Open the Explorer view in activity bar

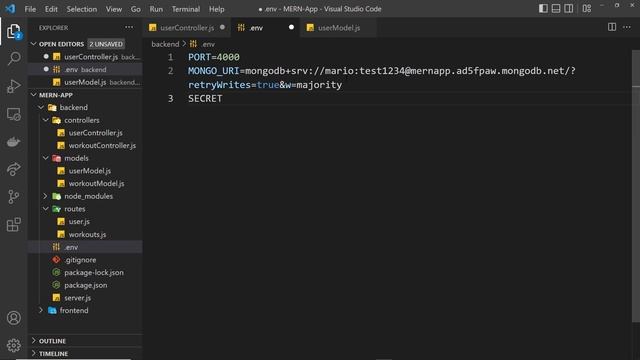13,31
